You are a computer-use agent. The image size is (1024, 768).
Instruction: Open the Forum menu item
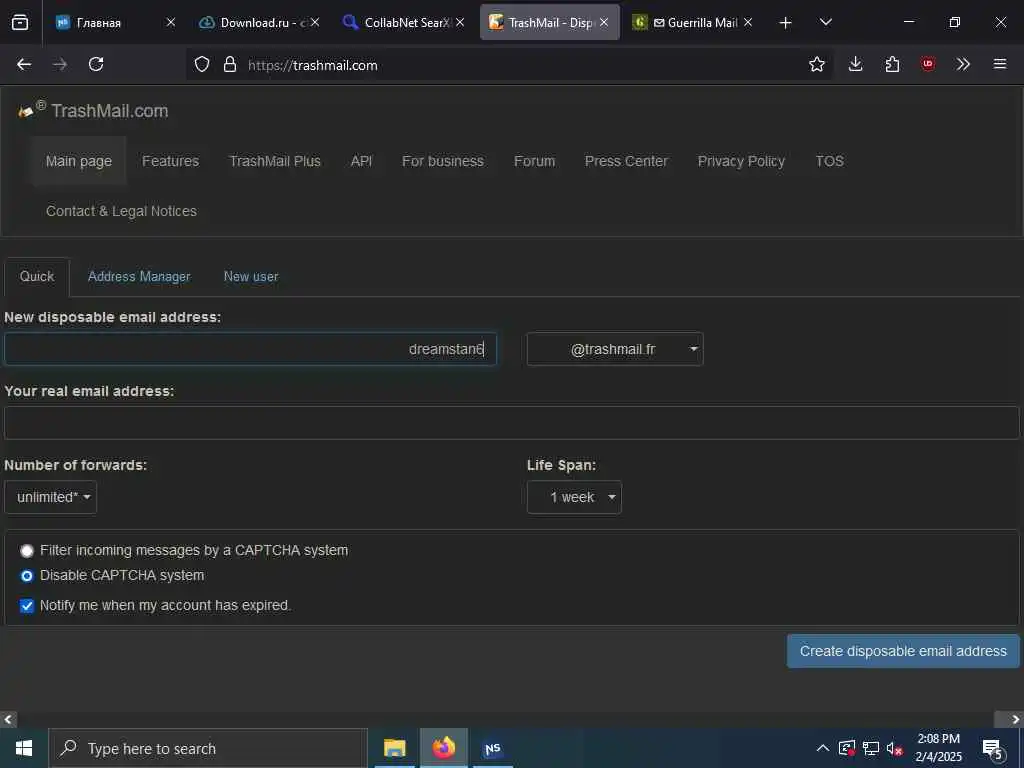(x=534, y=161)
